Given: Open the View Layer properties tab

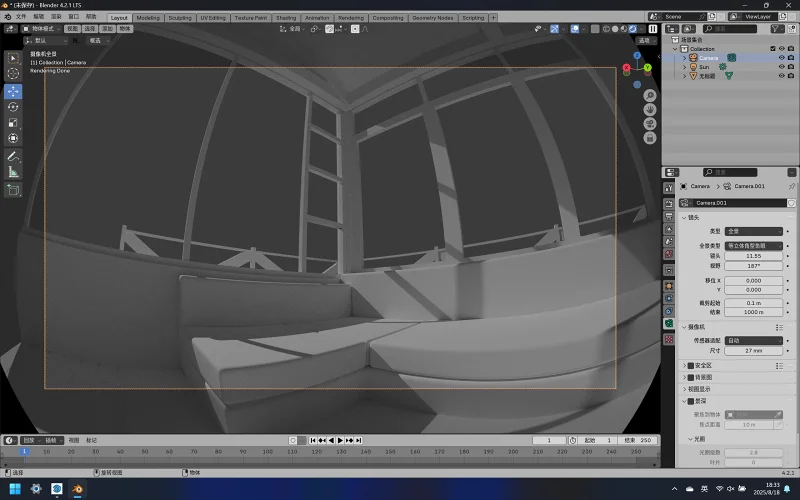Looking at the screenshot, I should 669,229.
